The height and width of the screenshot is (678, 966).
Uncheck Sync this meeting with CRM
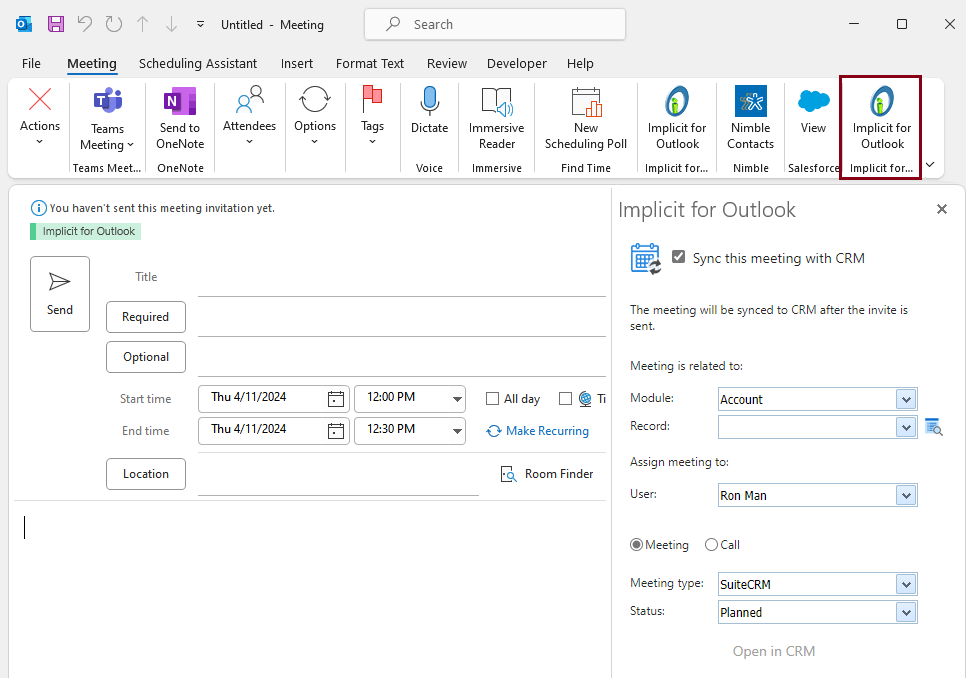tap(678, 257)
